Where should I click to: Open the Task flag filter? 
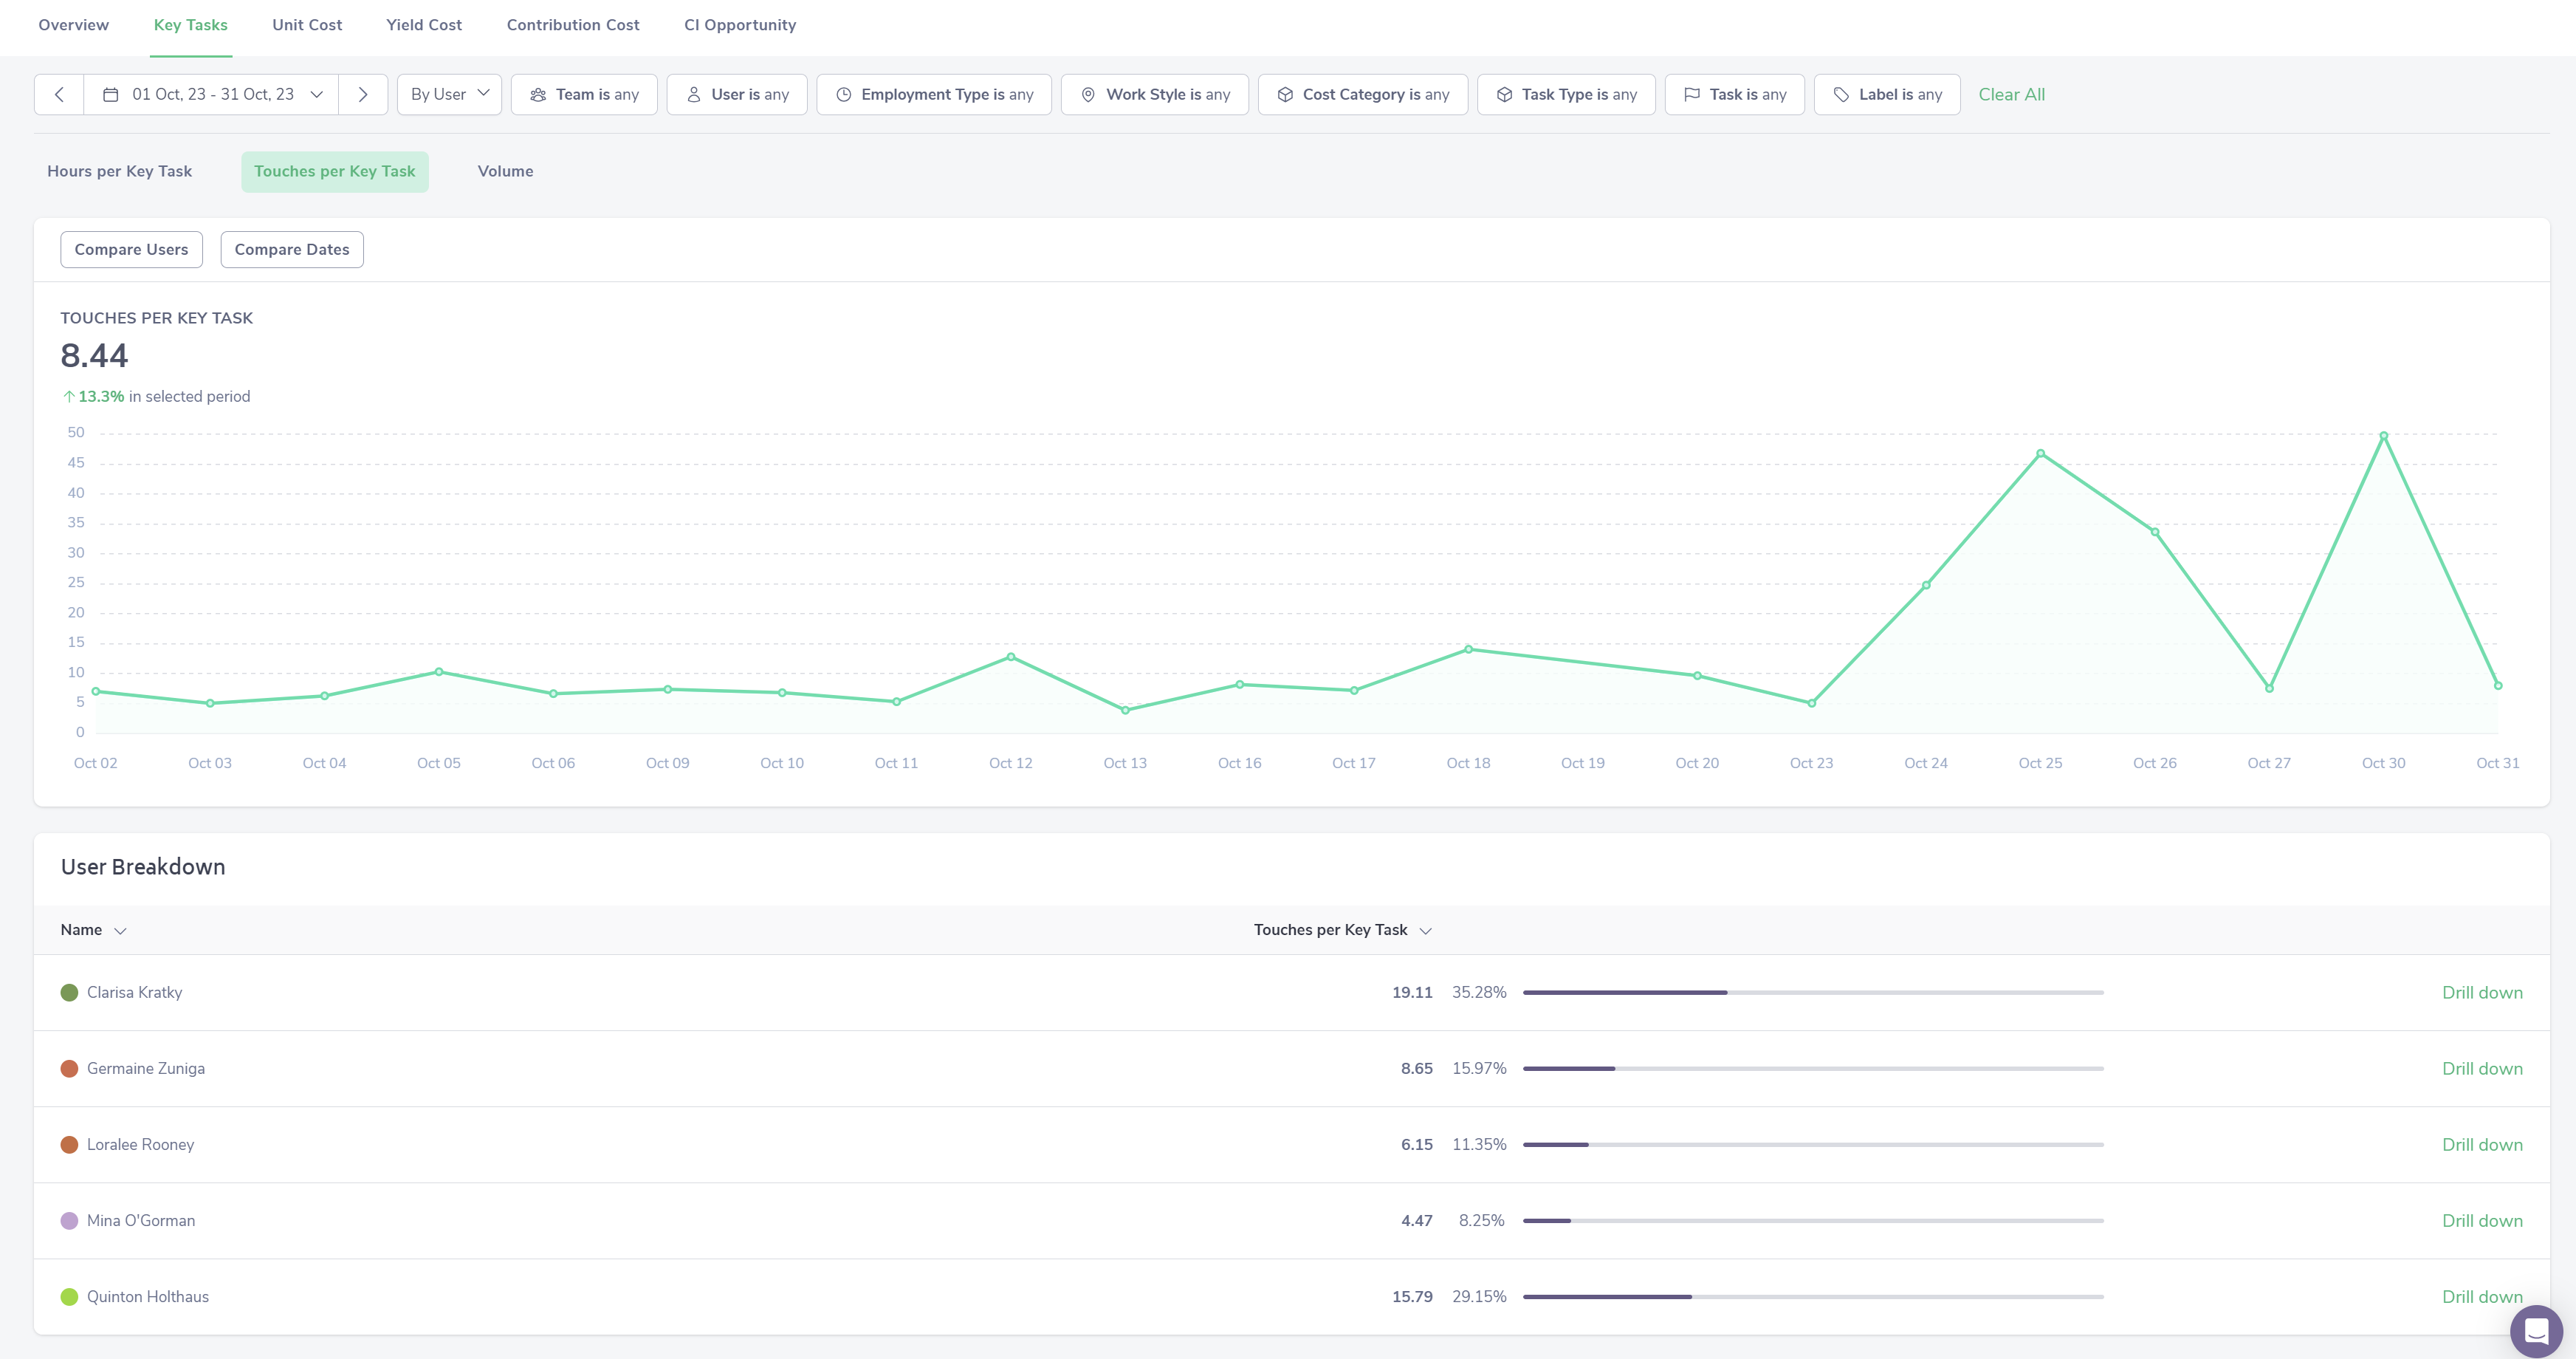click(x=1734, y=94)
